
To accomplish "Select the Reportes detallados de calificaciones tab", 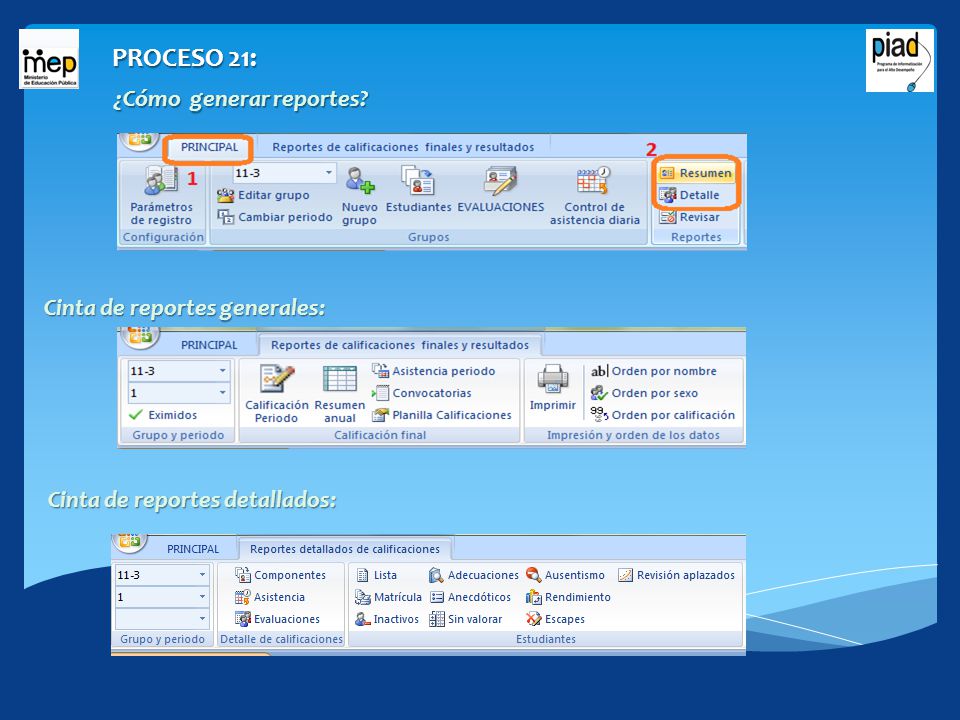I will 345,549.
